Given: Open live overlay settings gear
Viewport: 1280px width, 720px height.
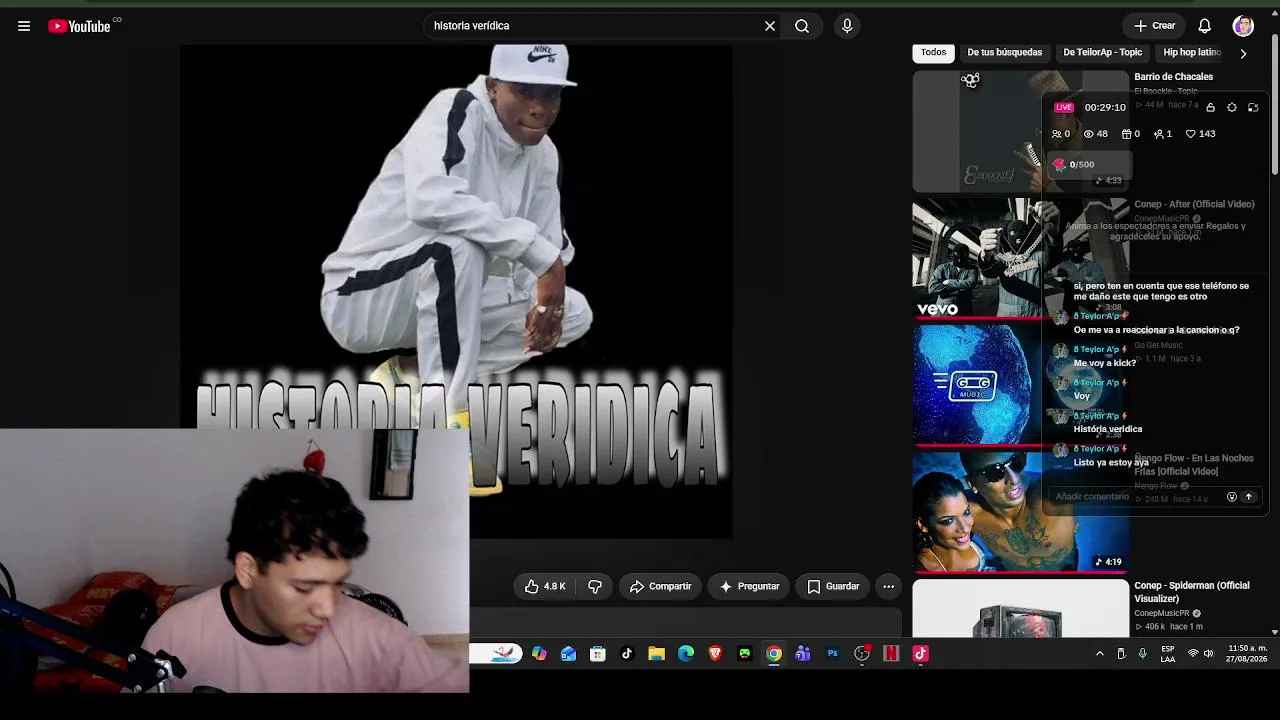Looking at the screenshot, I should point(1232,107).
